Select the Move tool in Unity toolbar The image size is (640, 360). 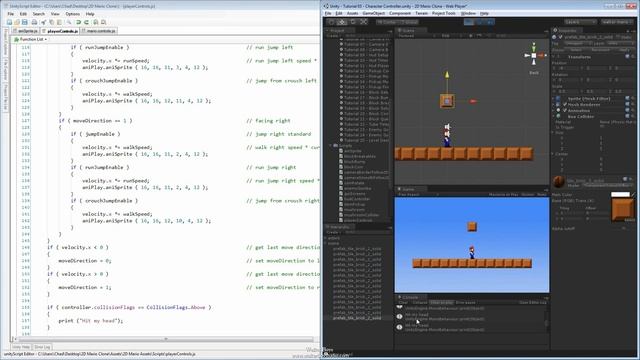[x=342, y=22]
